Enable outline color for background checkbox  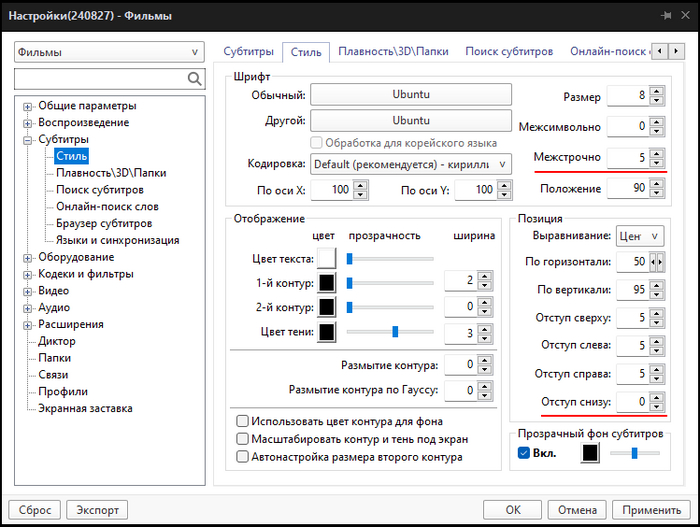[241, 421]
